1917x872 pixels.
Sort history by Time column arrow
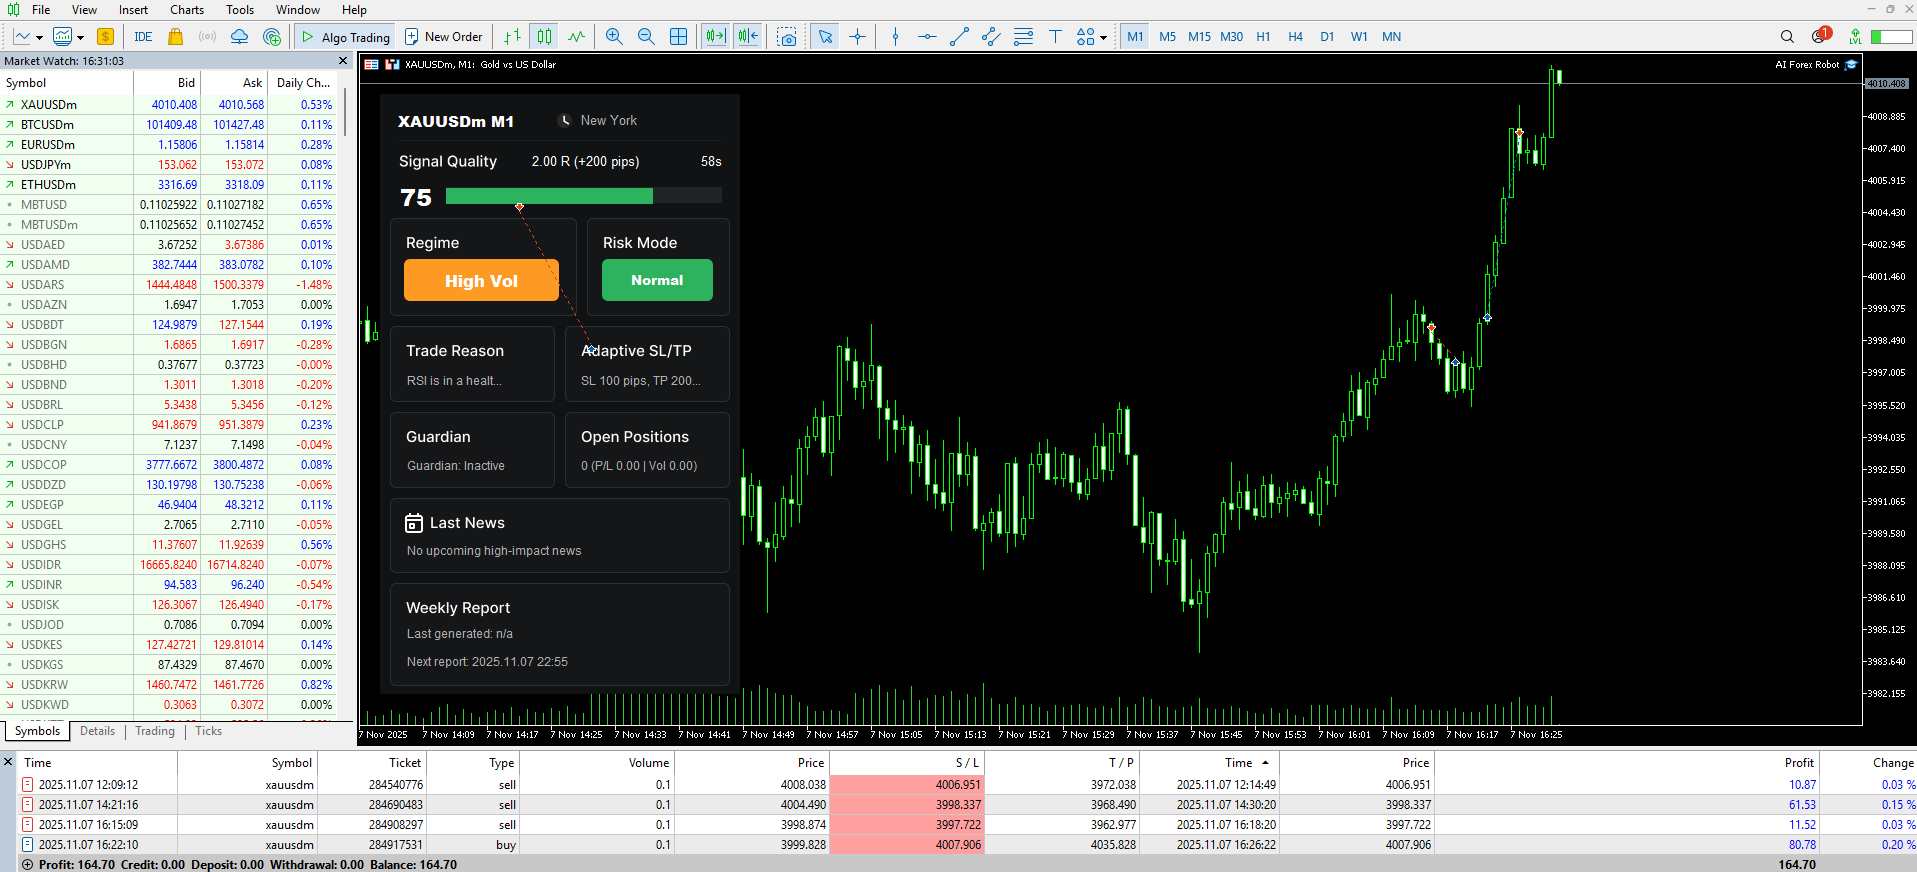[1265, 763]
